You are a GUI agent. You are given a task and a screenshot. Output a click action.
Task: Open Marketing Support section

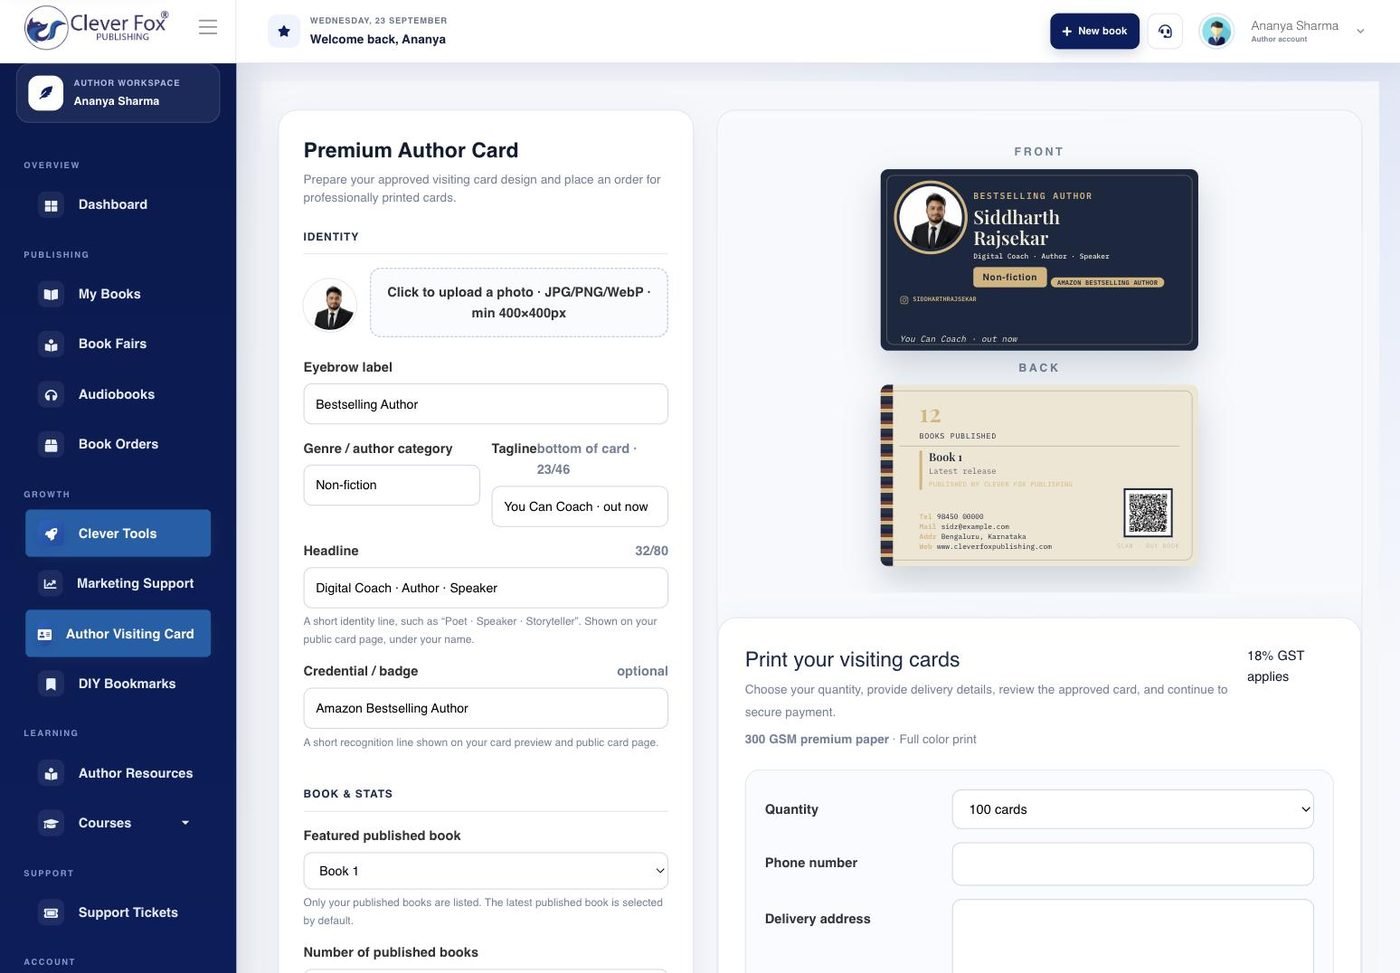click(x=118, y=584)
